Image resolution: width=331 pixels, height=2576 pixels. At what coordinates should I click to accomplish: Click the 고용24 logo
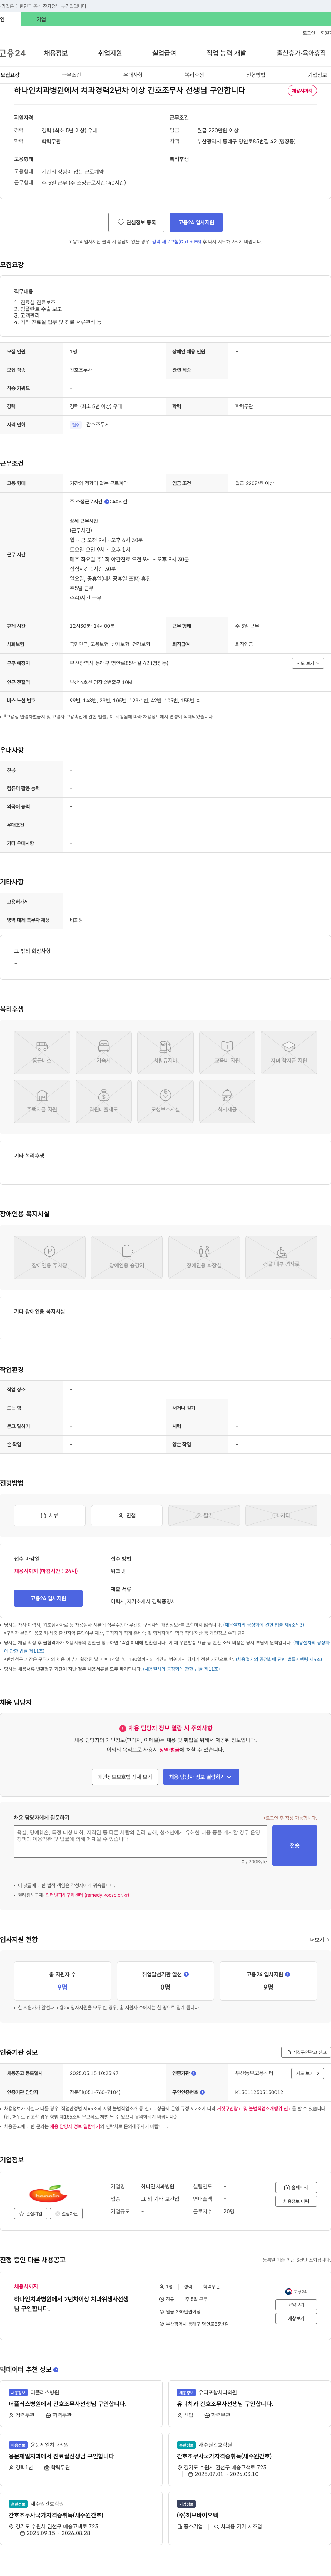(x=13, y=53)
